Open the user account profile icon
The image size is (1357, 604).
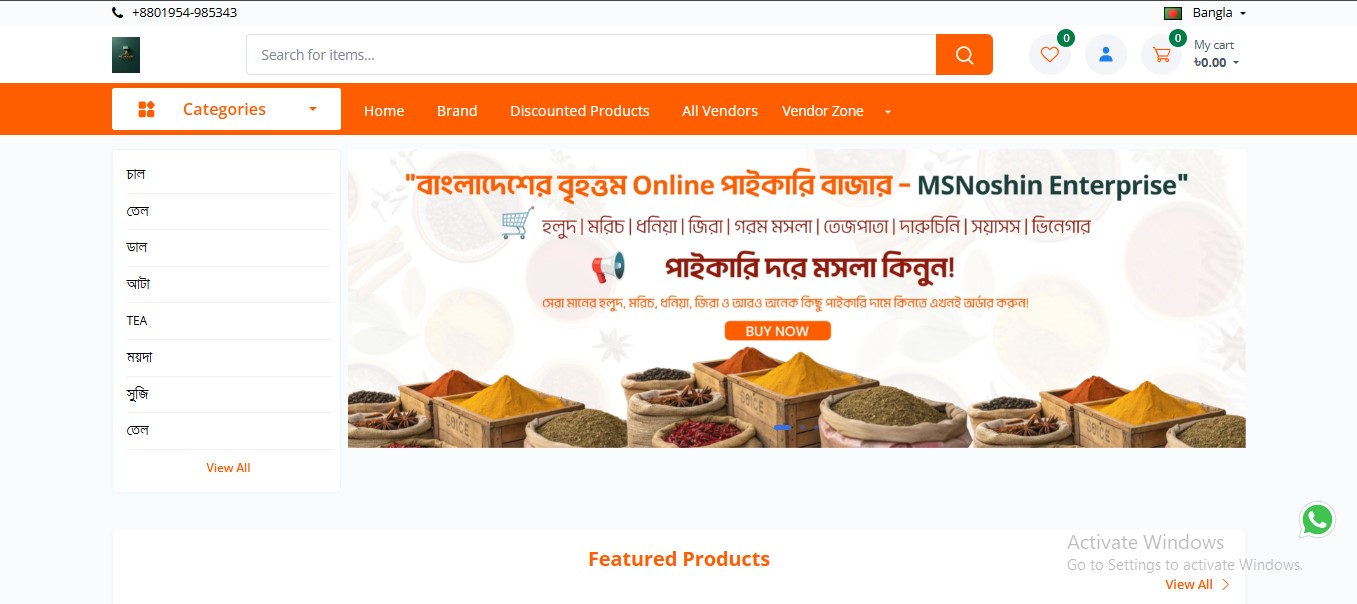coord(1106,55)
